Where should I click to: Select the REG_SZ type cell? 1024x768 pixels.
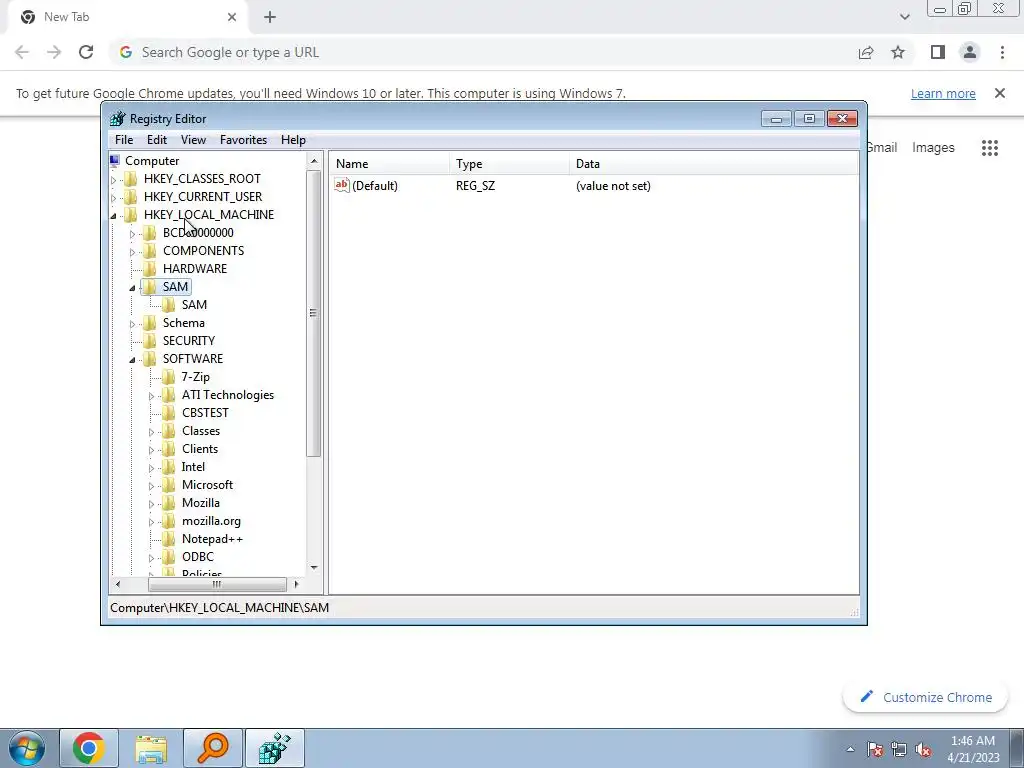pyautogui.click(x=475, y=186)
